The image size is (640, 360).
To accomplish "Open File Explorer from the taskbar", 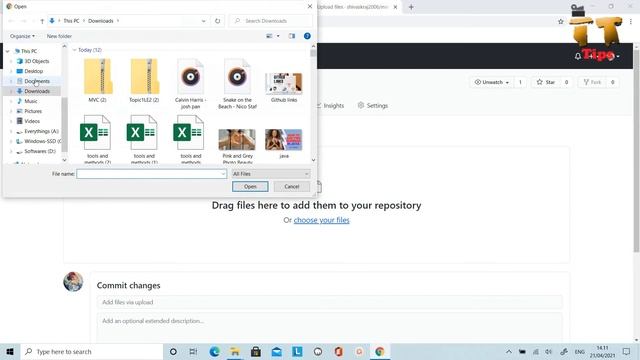I will [x=235, y=351].
